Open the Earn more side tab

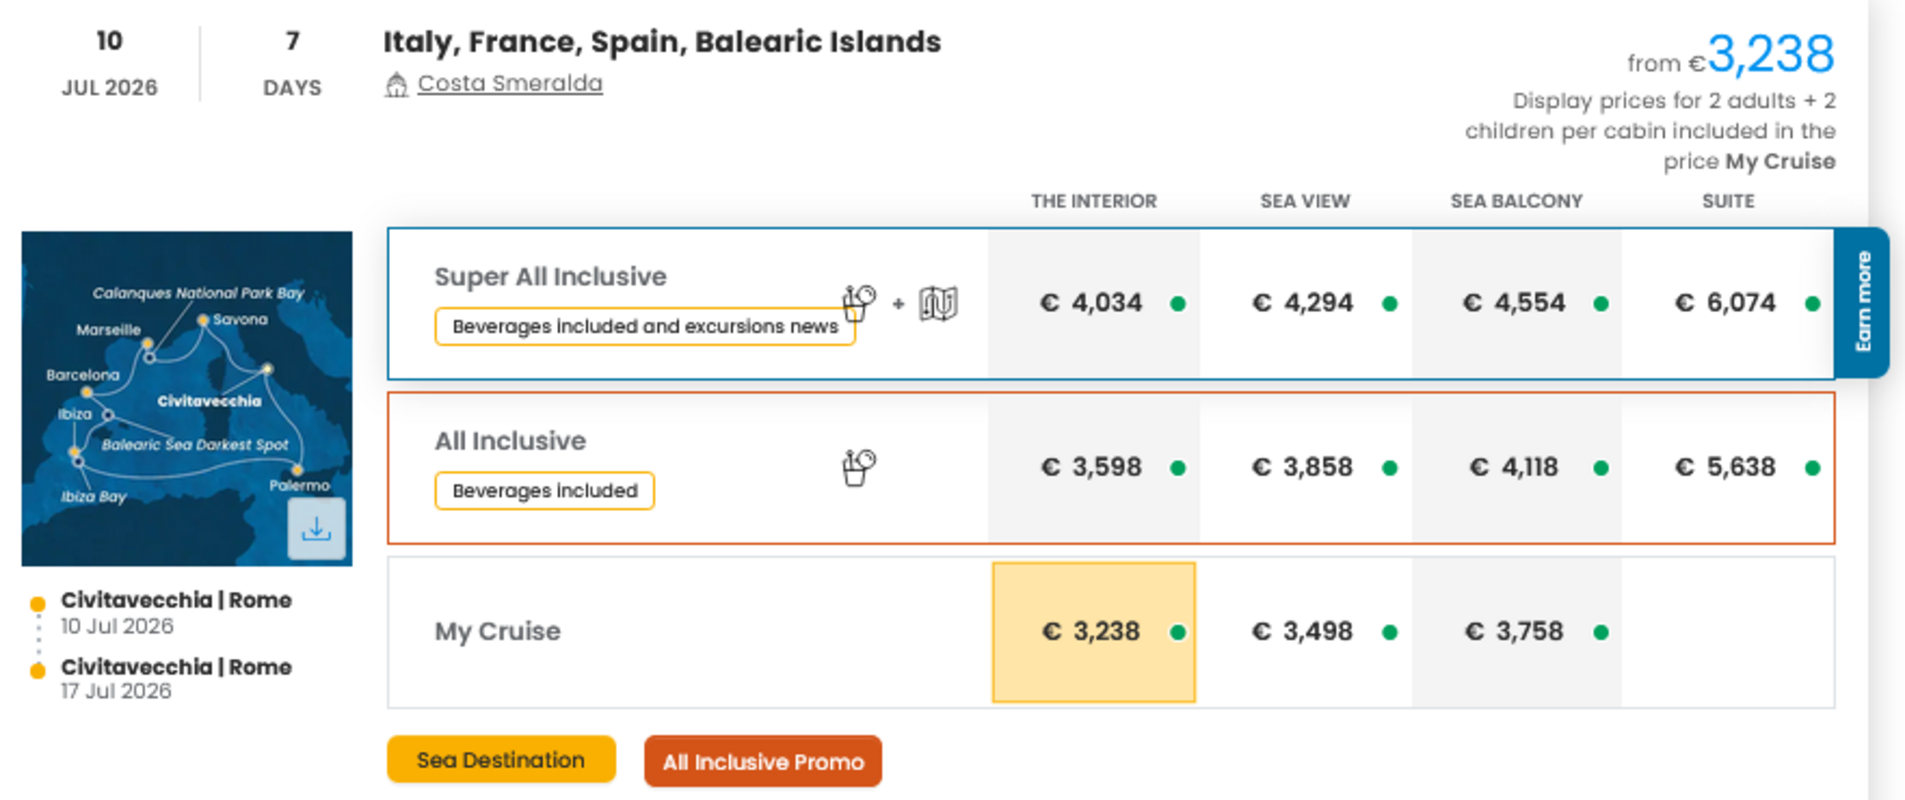point(1862,302)
